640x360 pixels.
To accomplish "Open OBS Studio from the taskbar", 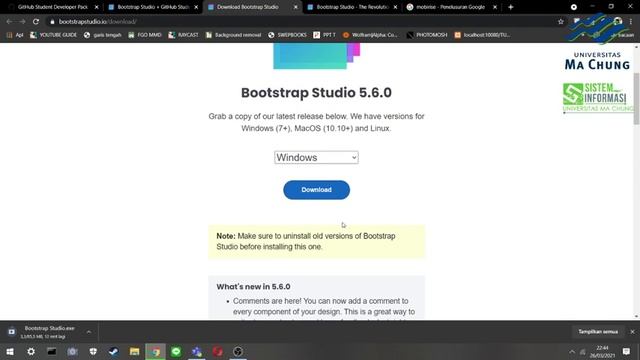I will click(x=238, y=351).
